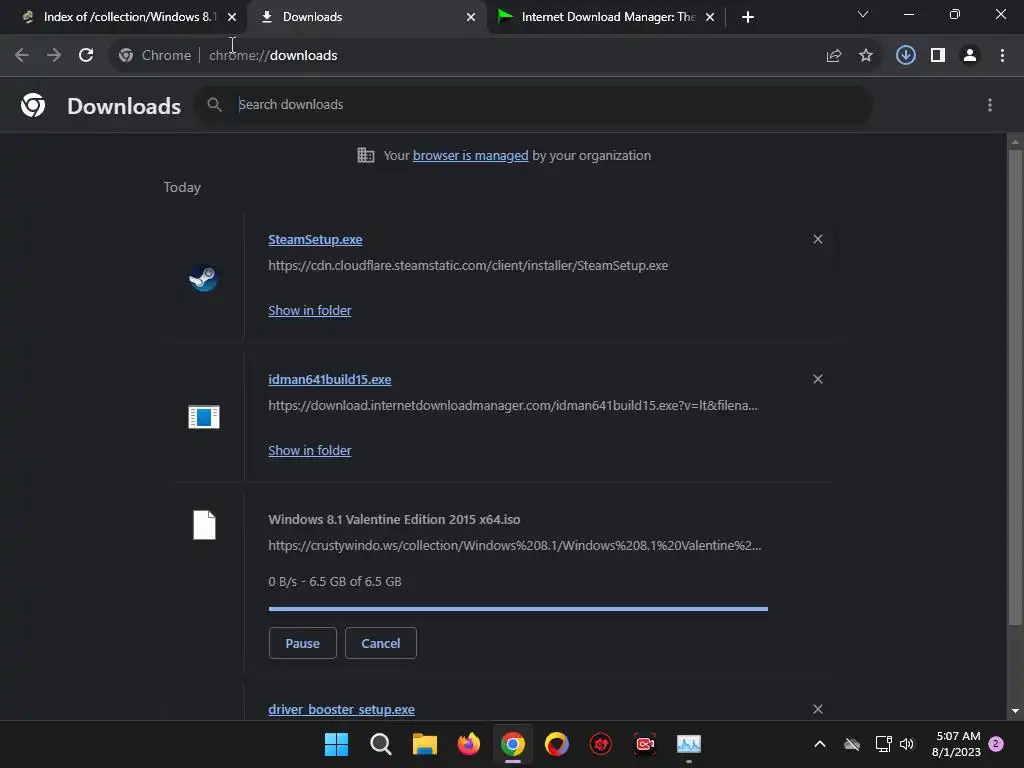
Task: Open the Windows Start menu
Action: point(336,744)
